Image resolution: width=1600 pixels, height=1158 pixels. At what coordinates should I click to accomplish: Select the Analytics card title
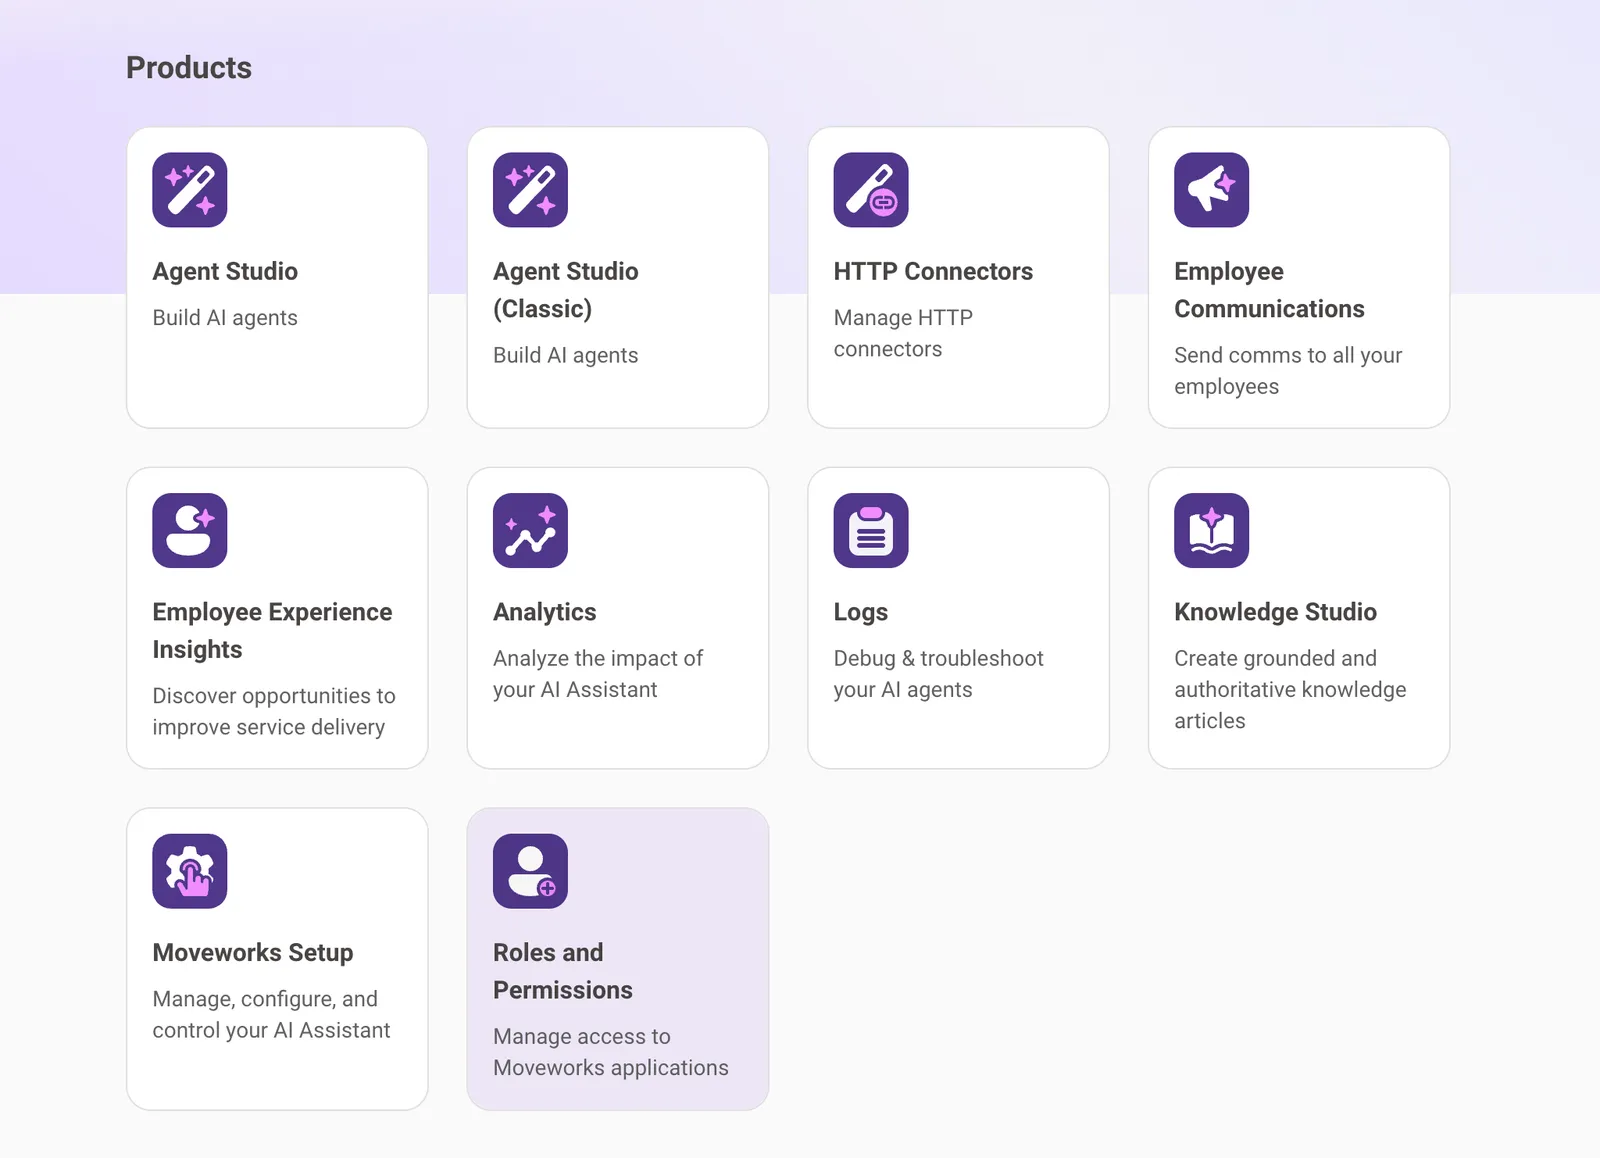tap(544, 612)
